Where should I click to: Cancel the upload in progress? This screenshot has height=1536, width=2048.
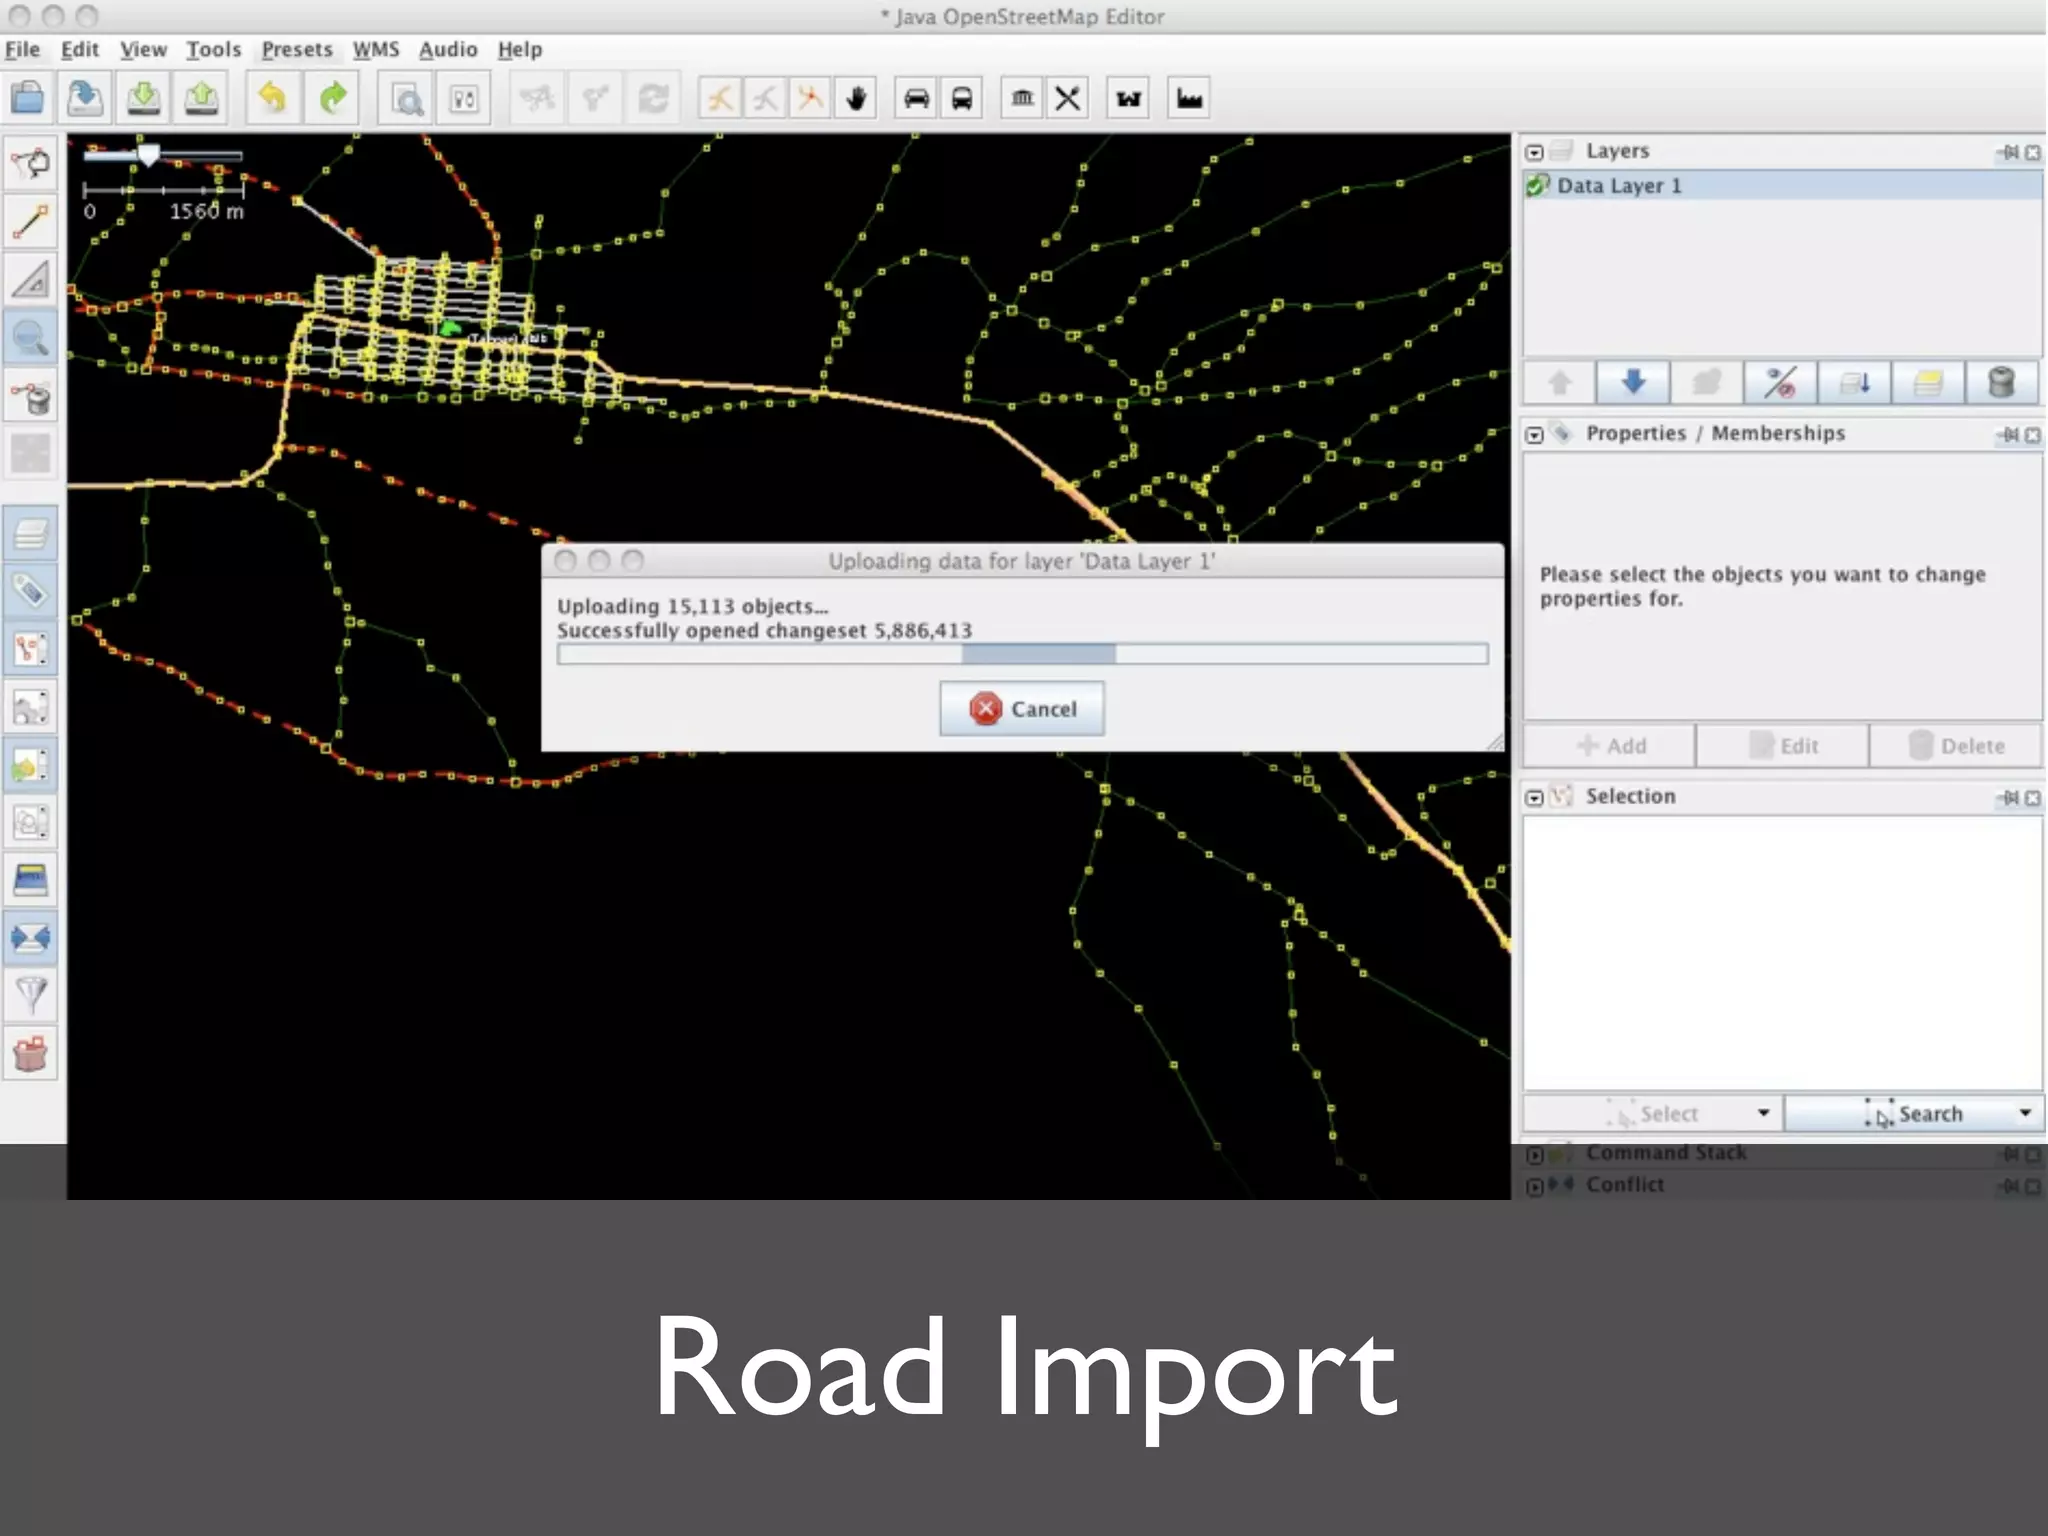[x=1022, y=709]
